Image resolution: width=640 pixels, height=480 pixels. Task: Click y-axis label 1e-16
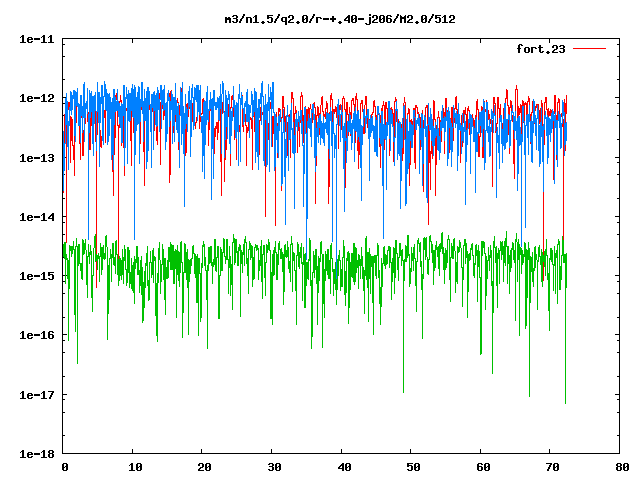pyautogui.click(x=37, y=336)
